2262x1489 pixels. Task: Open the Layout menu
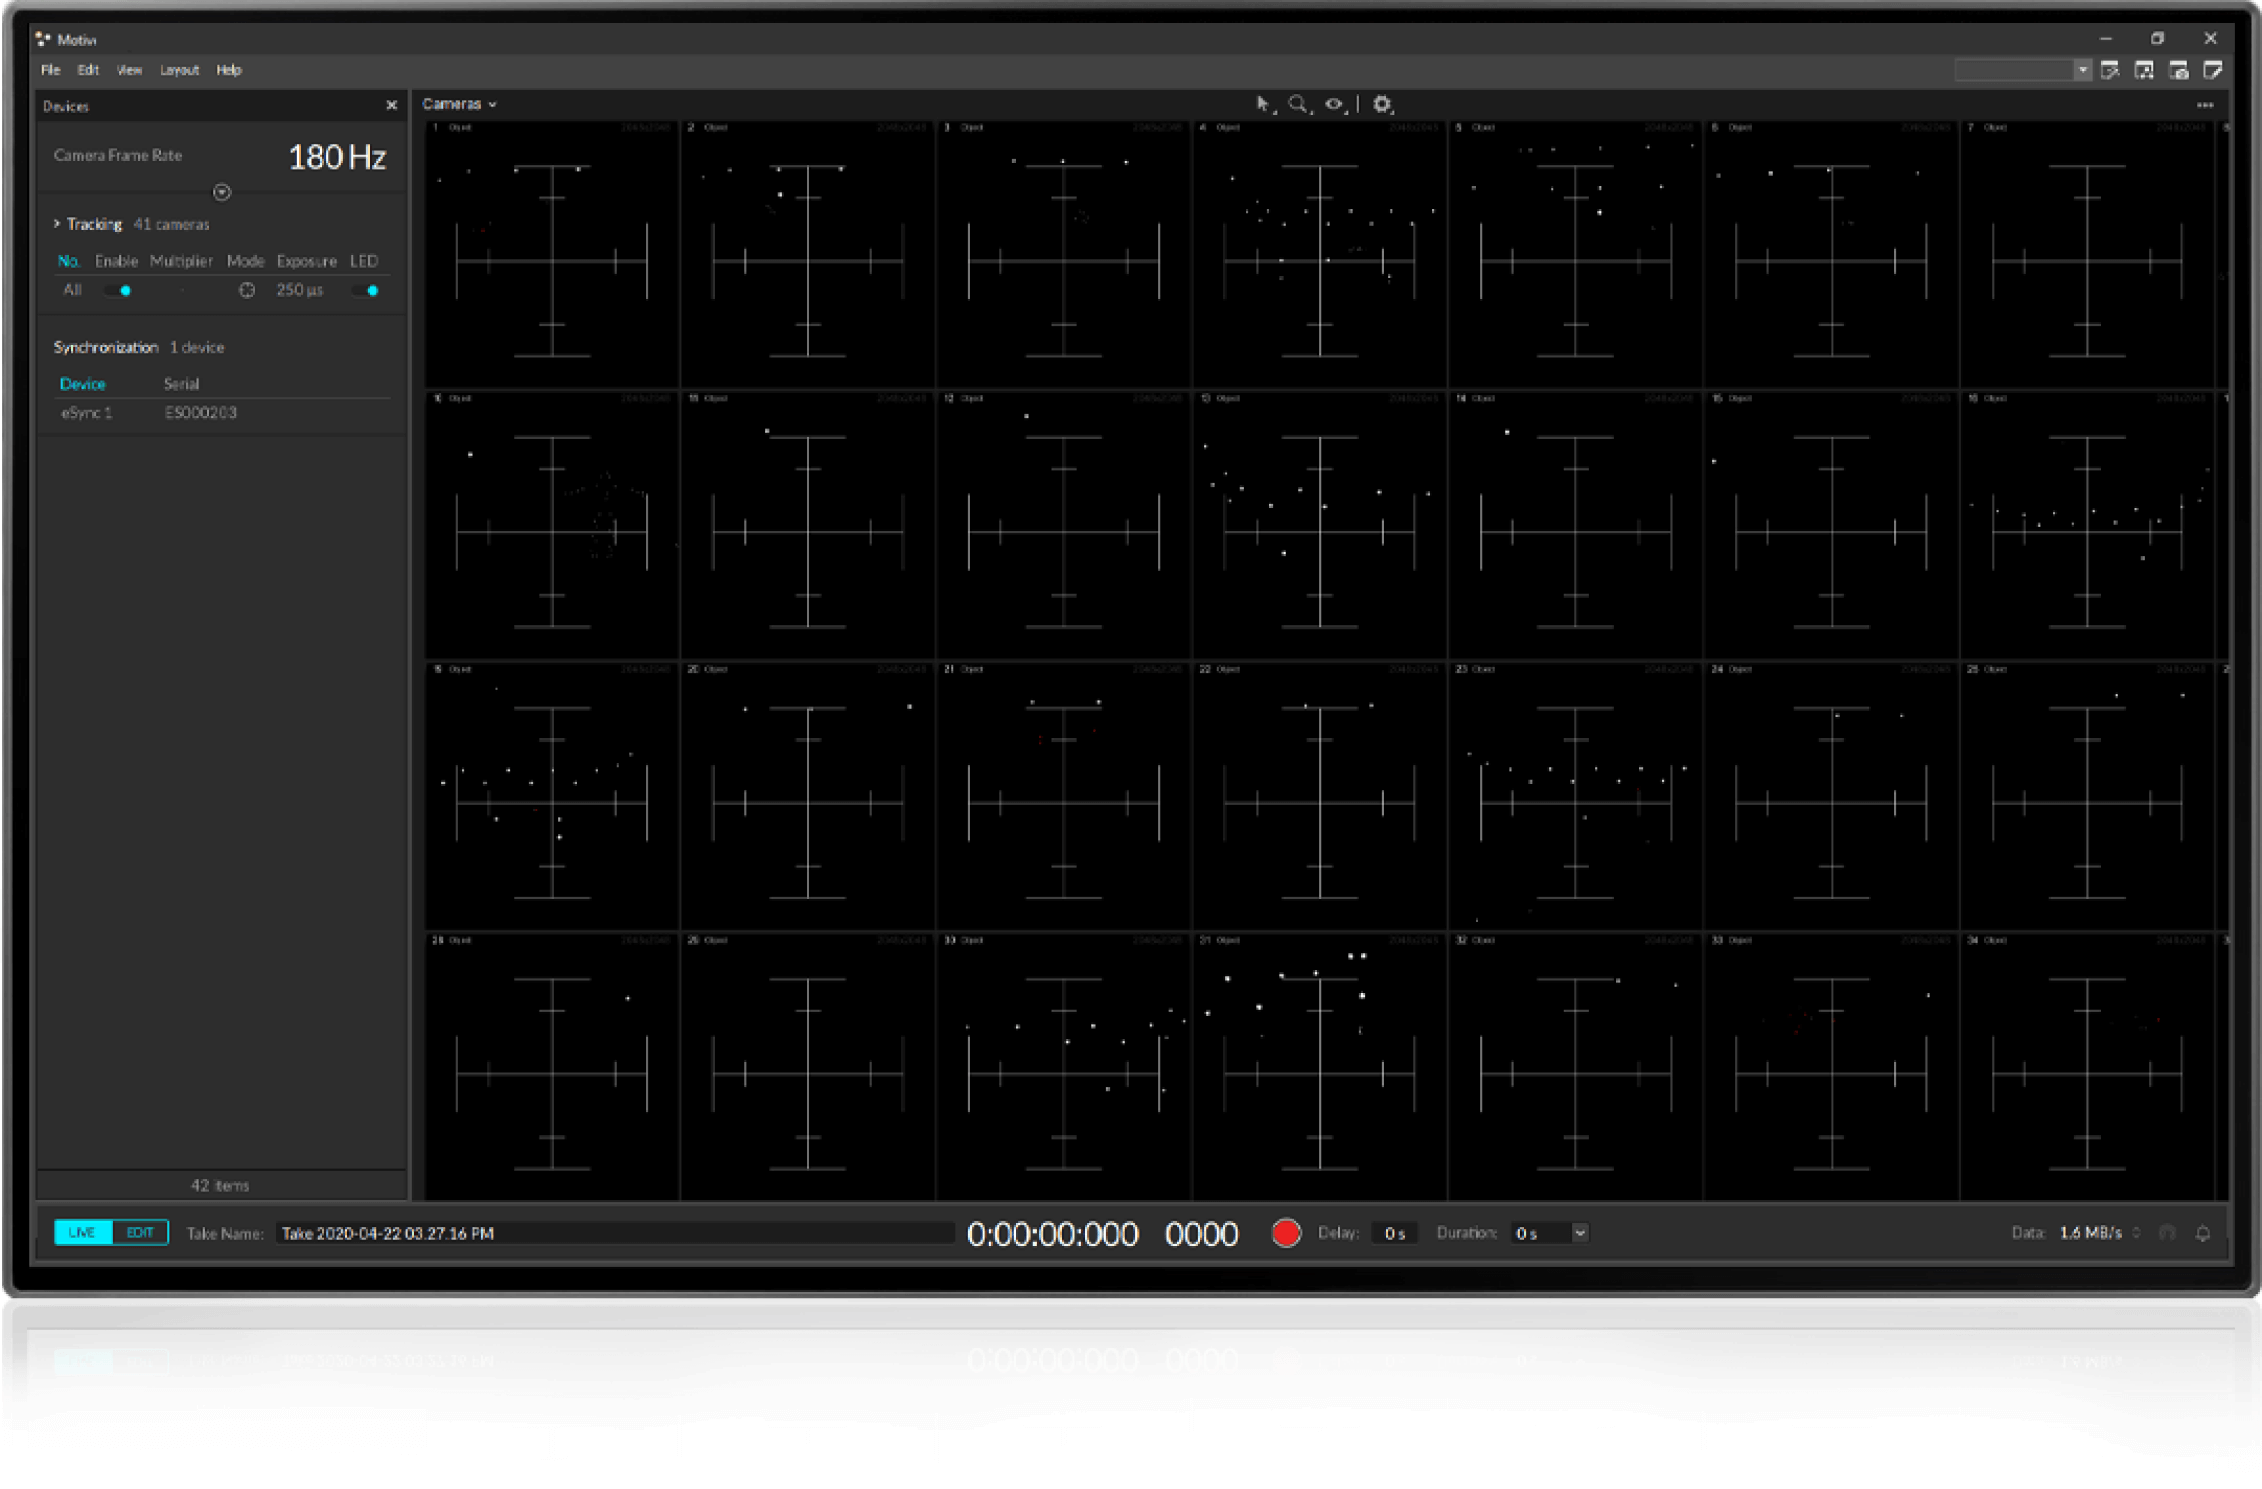point(179,70)
